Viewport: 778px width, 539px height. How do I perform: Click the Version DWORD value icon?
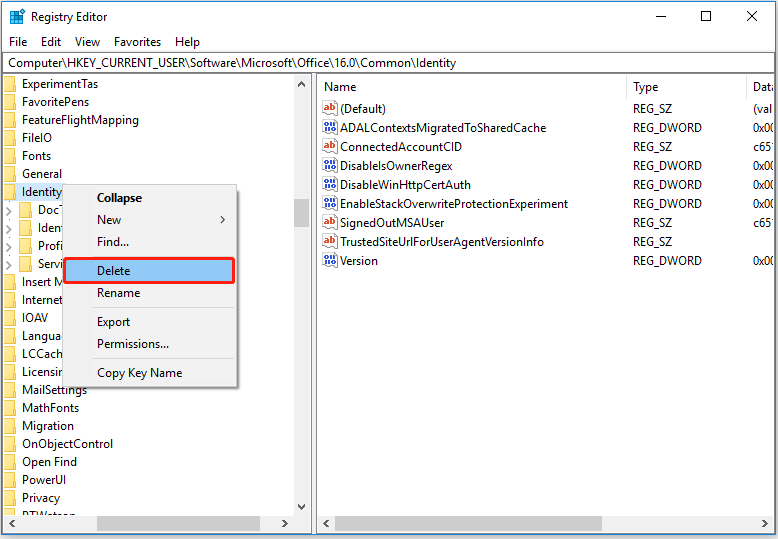click(330, 261)
